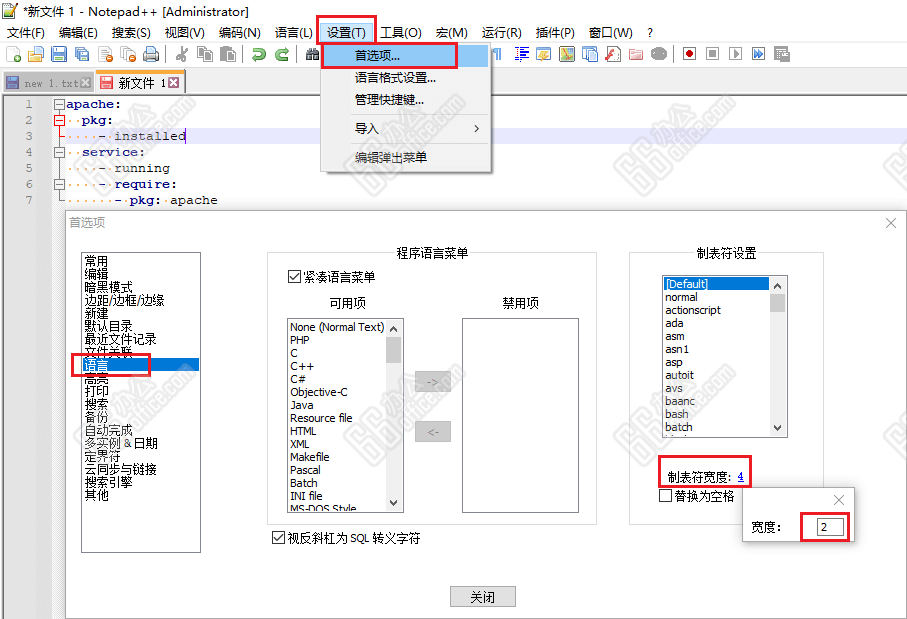
Task: Click the Copy toolbar icon
Action: tap(205, 54)
